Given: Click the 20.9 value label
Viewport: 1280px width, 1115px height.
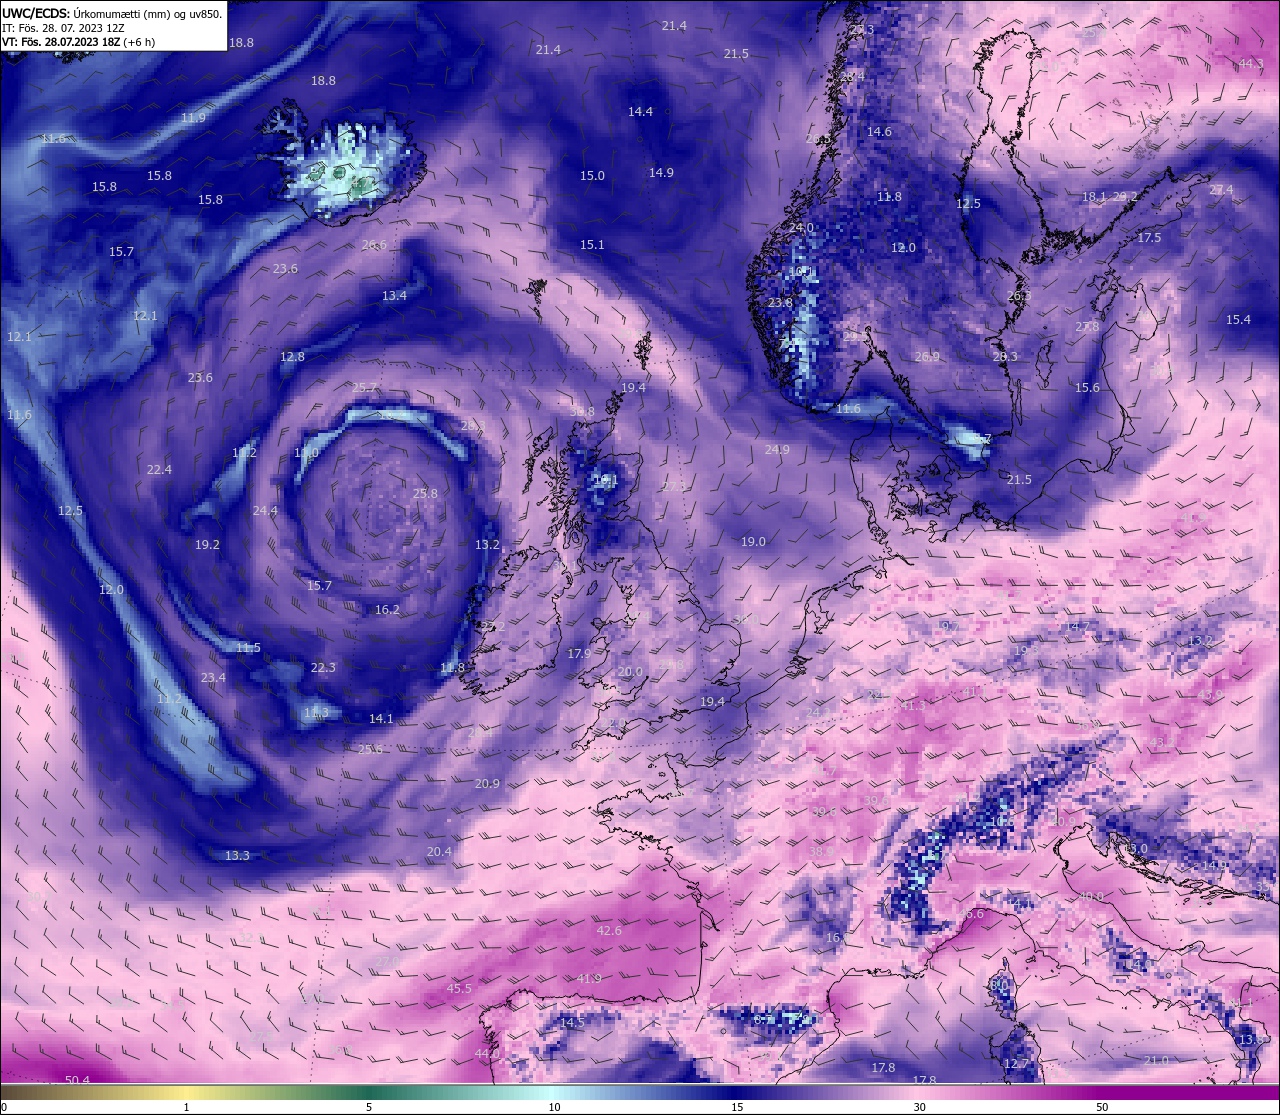Looking at the screenshot, I should (x=487, y=783).
